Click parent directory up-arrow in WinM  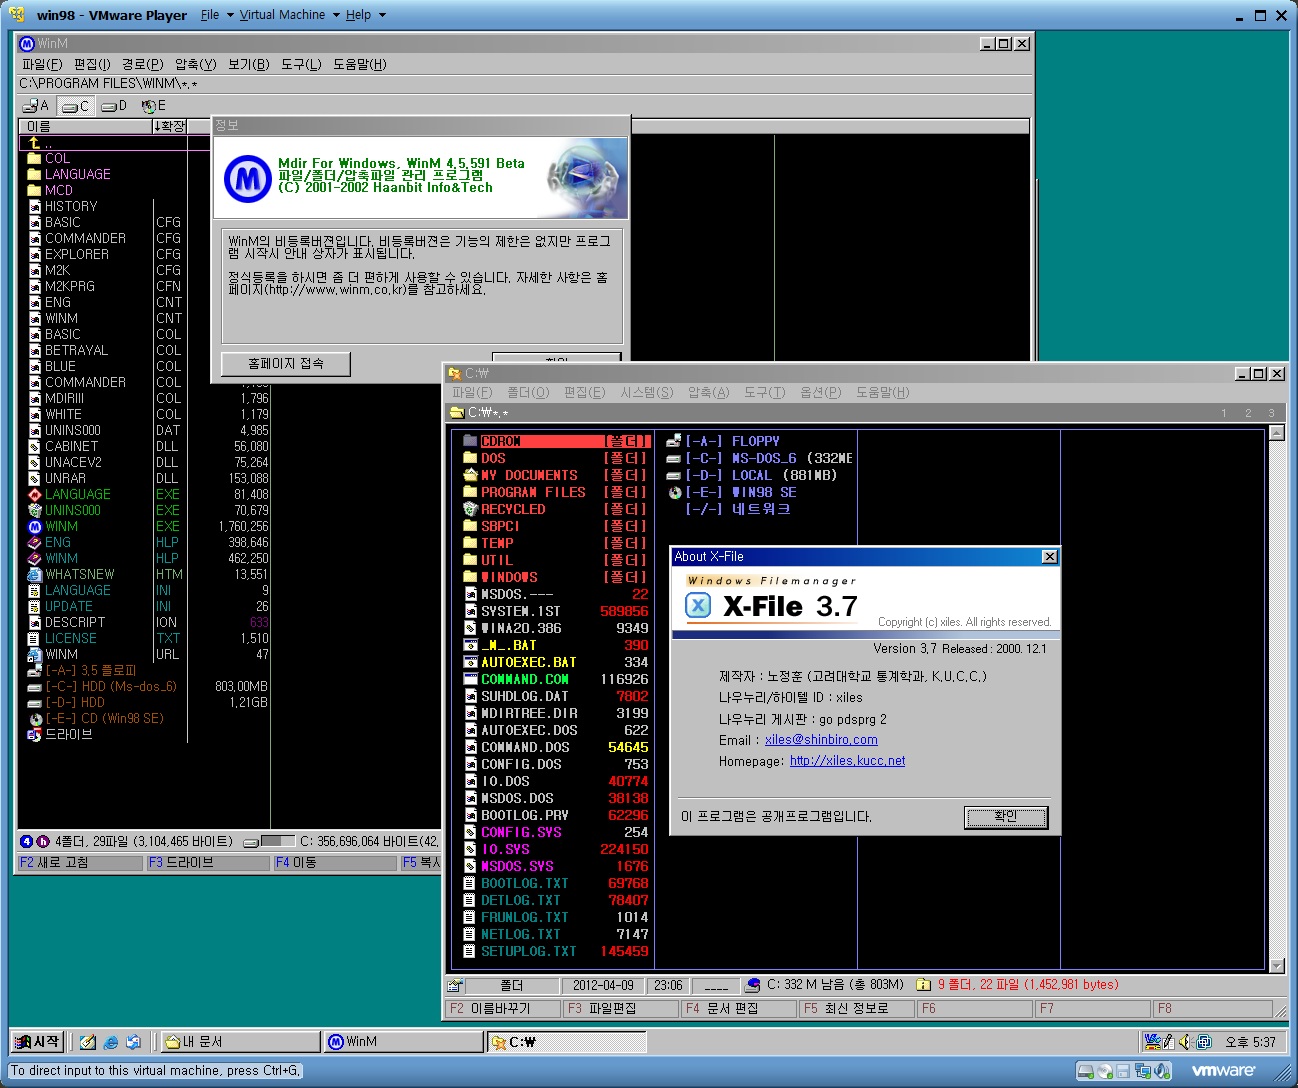35,143
